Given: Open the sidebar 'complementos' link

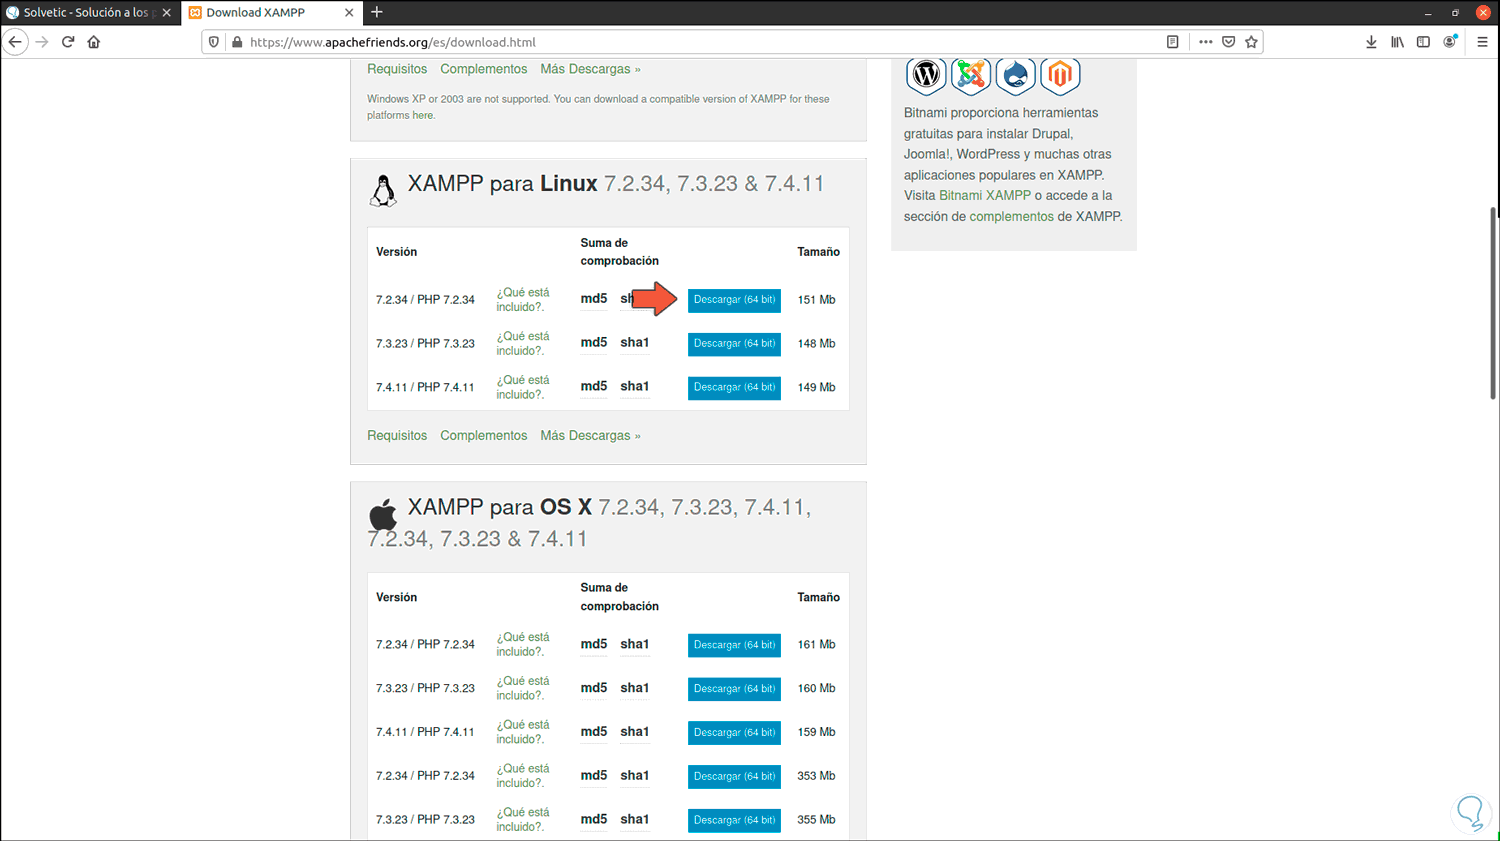Looking at the screenshot, I should click(x=1011, y=217).
